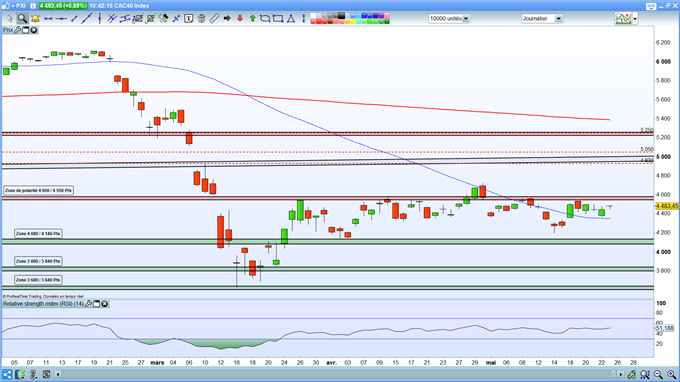Click the second bottom-left chart icon

(x=20, y=374)
